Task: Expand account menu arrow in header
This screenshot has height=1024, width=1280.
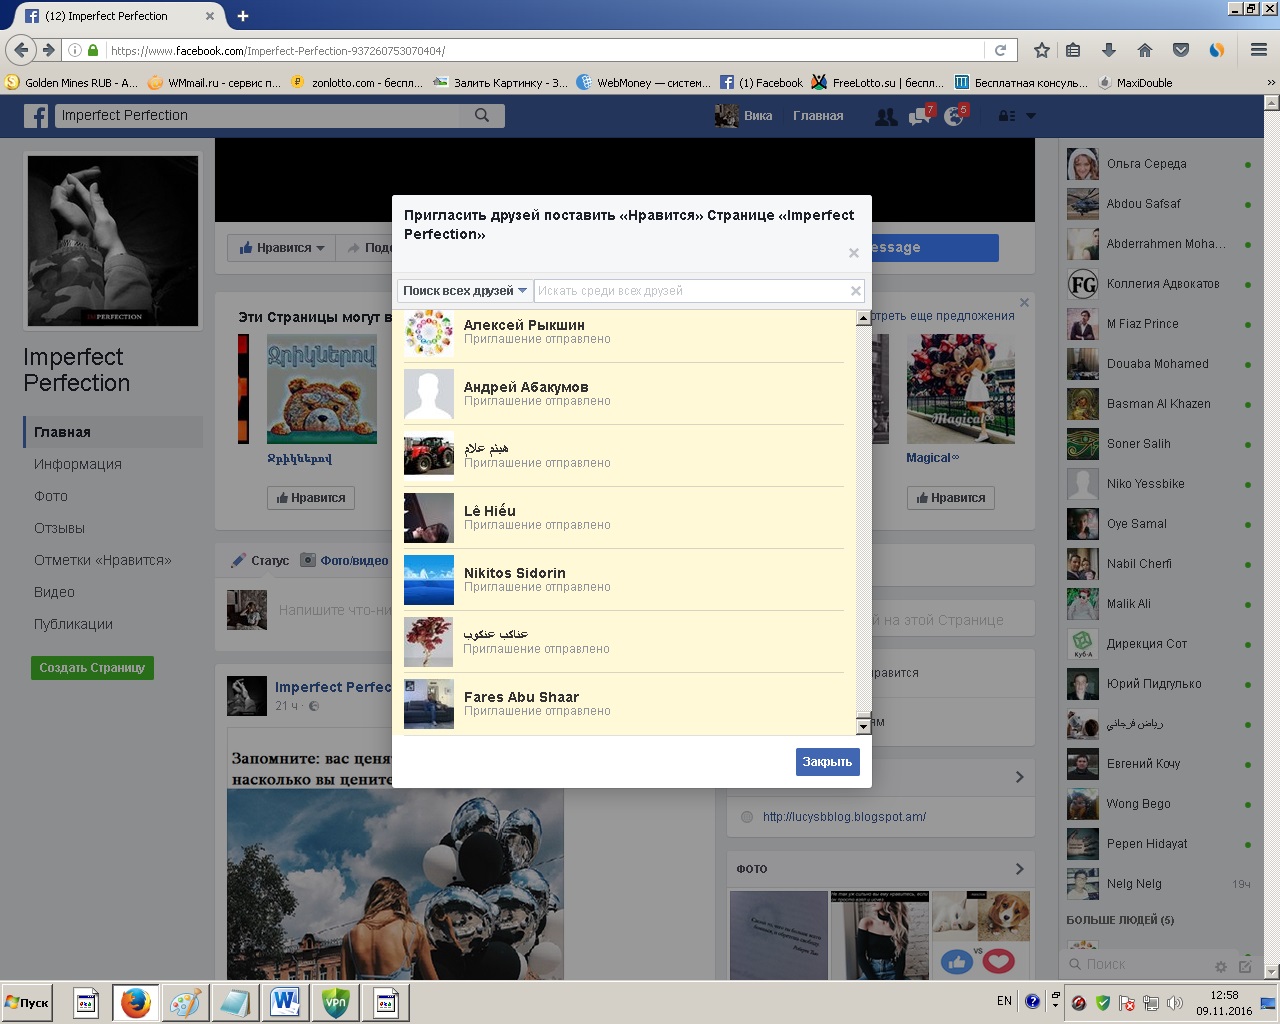Action: [x=1031, y=116]
